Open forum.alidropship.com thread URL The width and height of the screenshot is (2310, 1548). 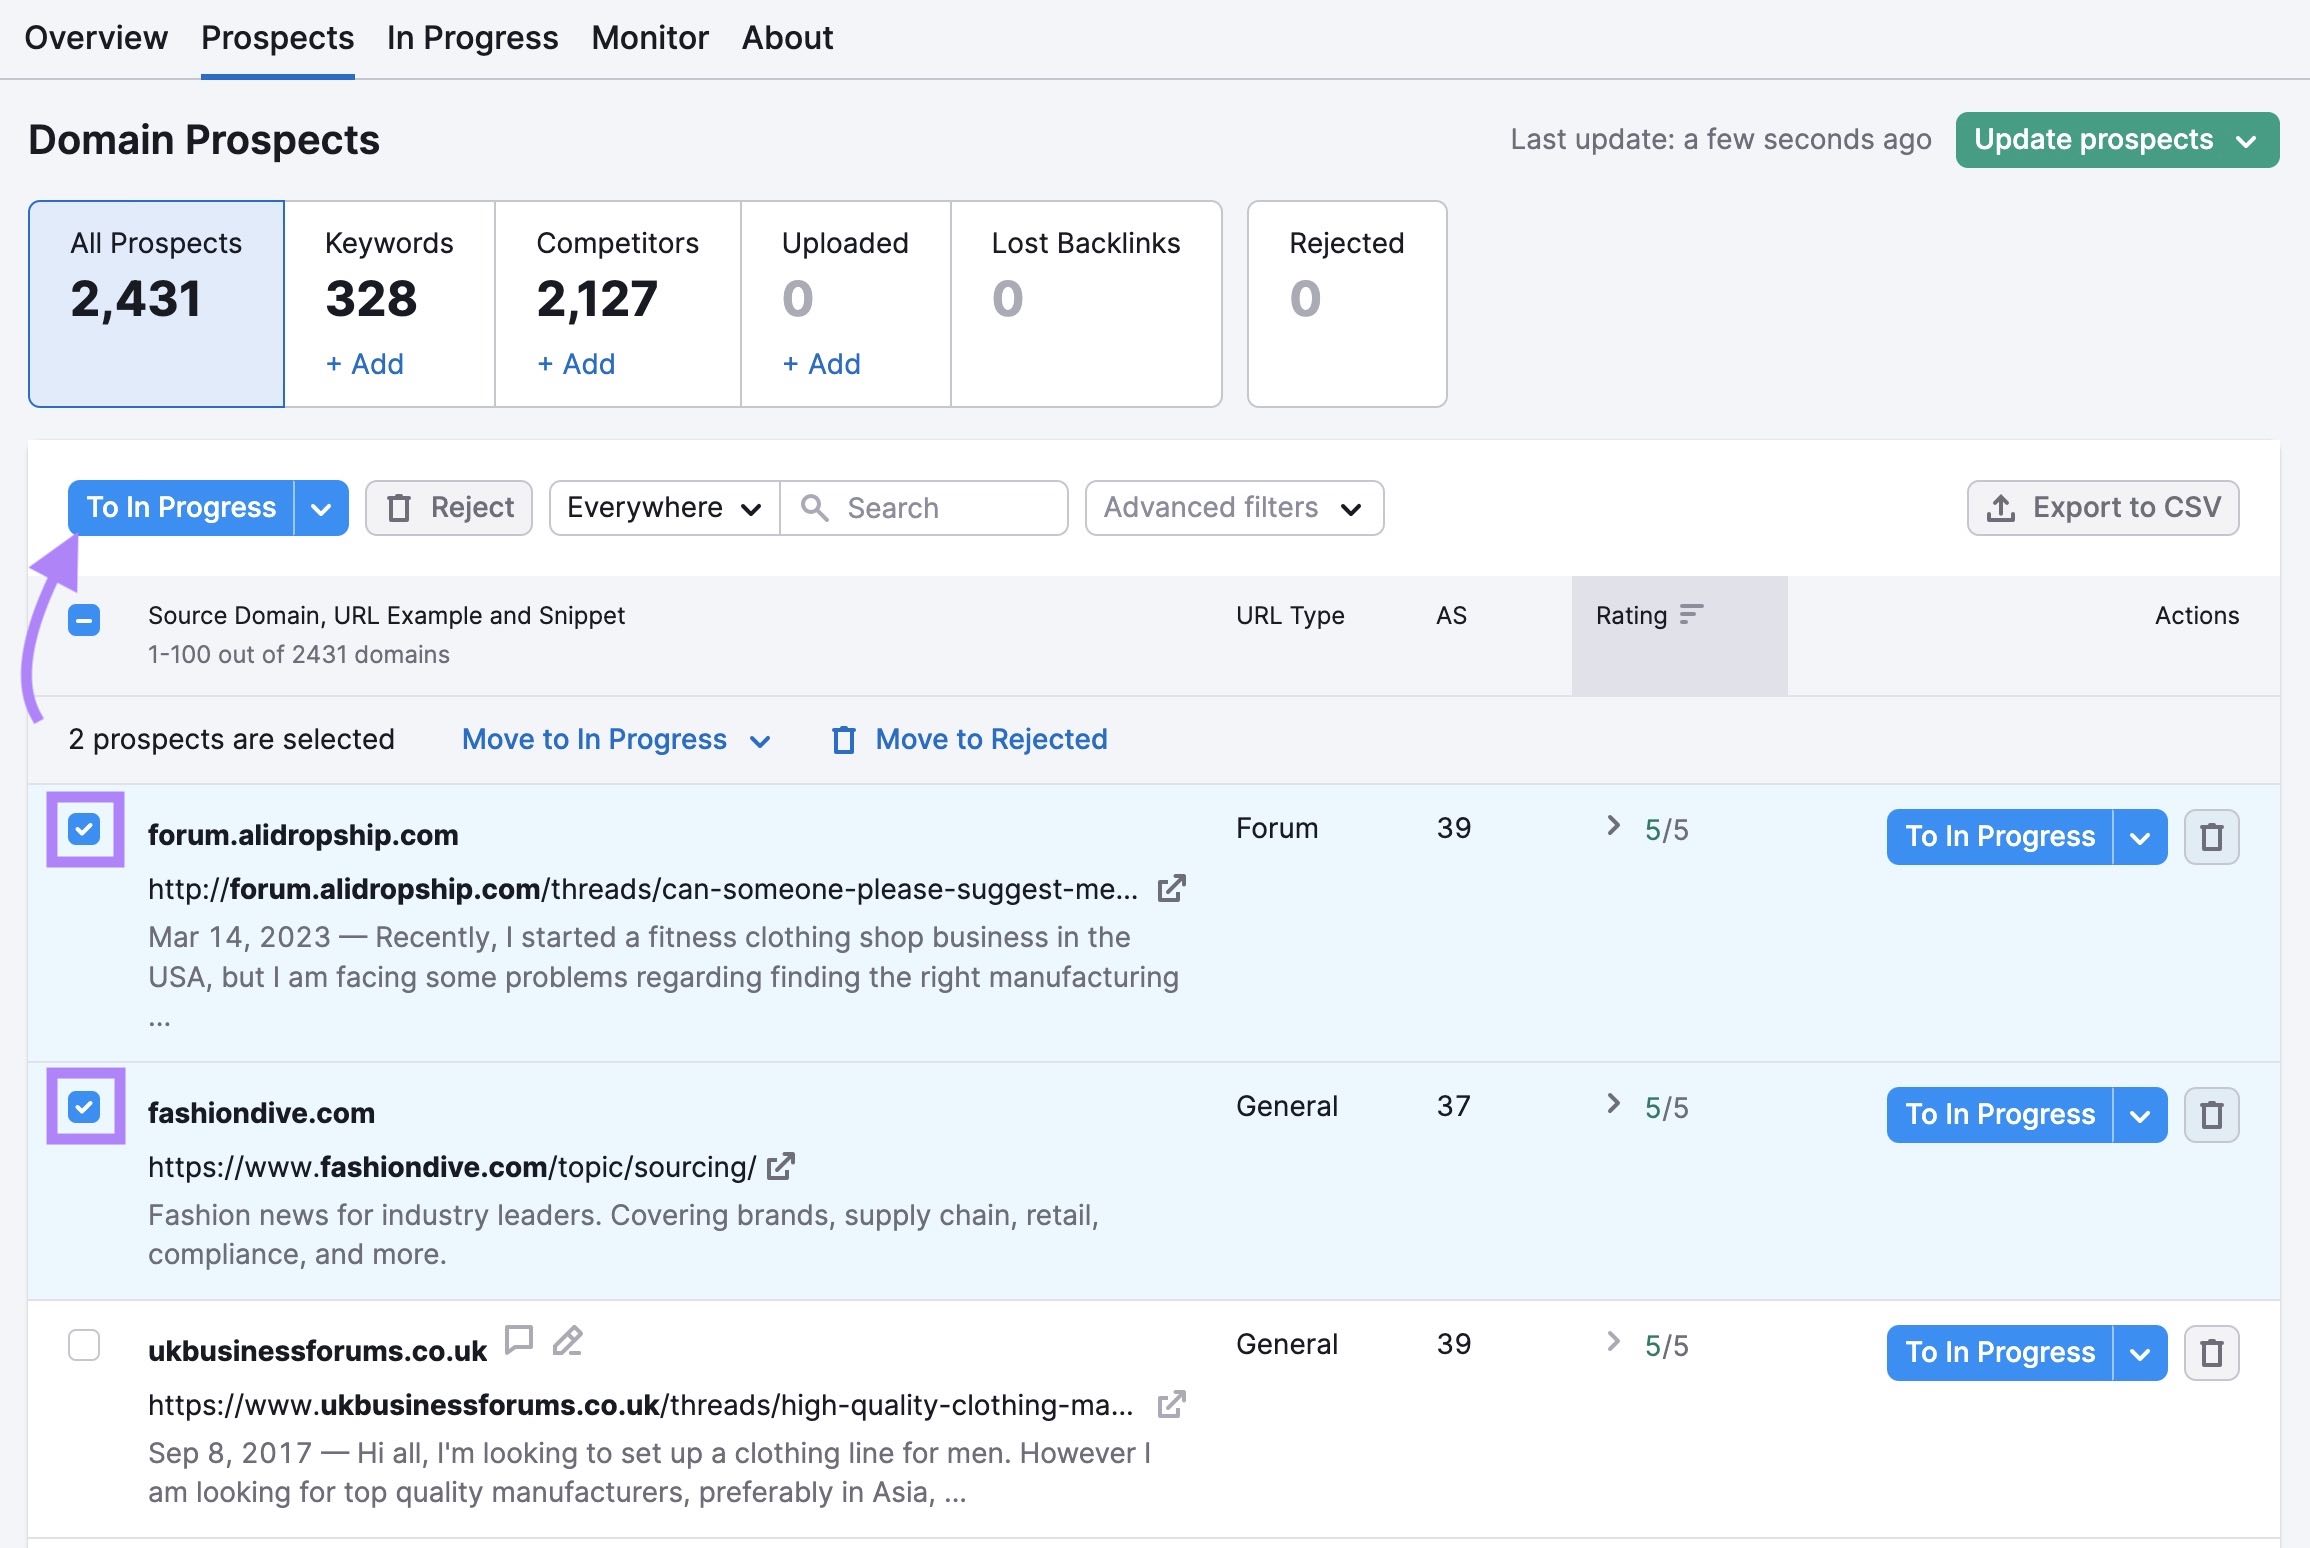click(x=643, y=889)
